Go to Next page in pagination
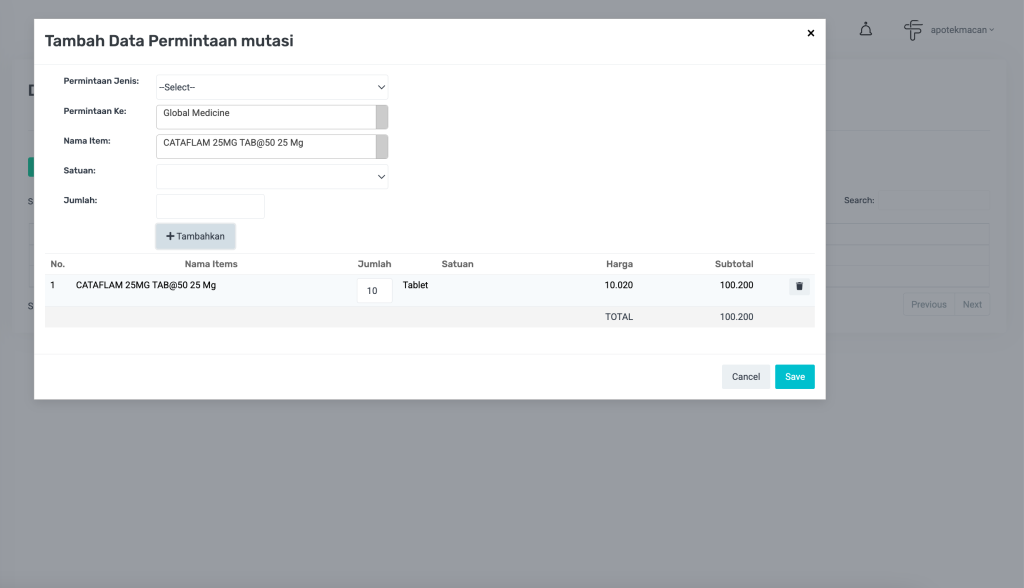The width and height of the screenshot is (1024, 588). click(x=972, y=304)
